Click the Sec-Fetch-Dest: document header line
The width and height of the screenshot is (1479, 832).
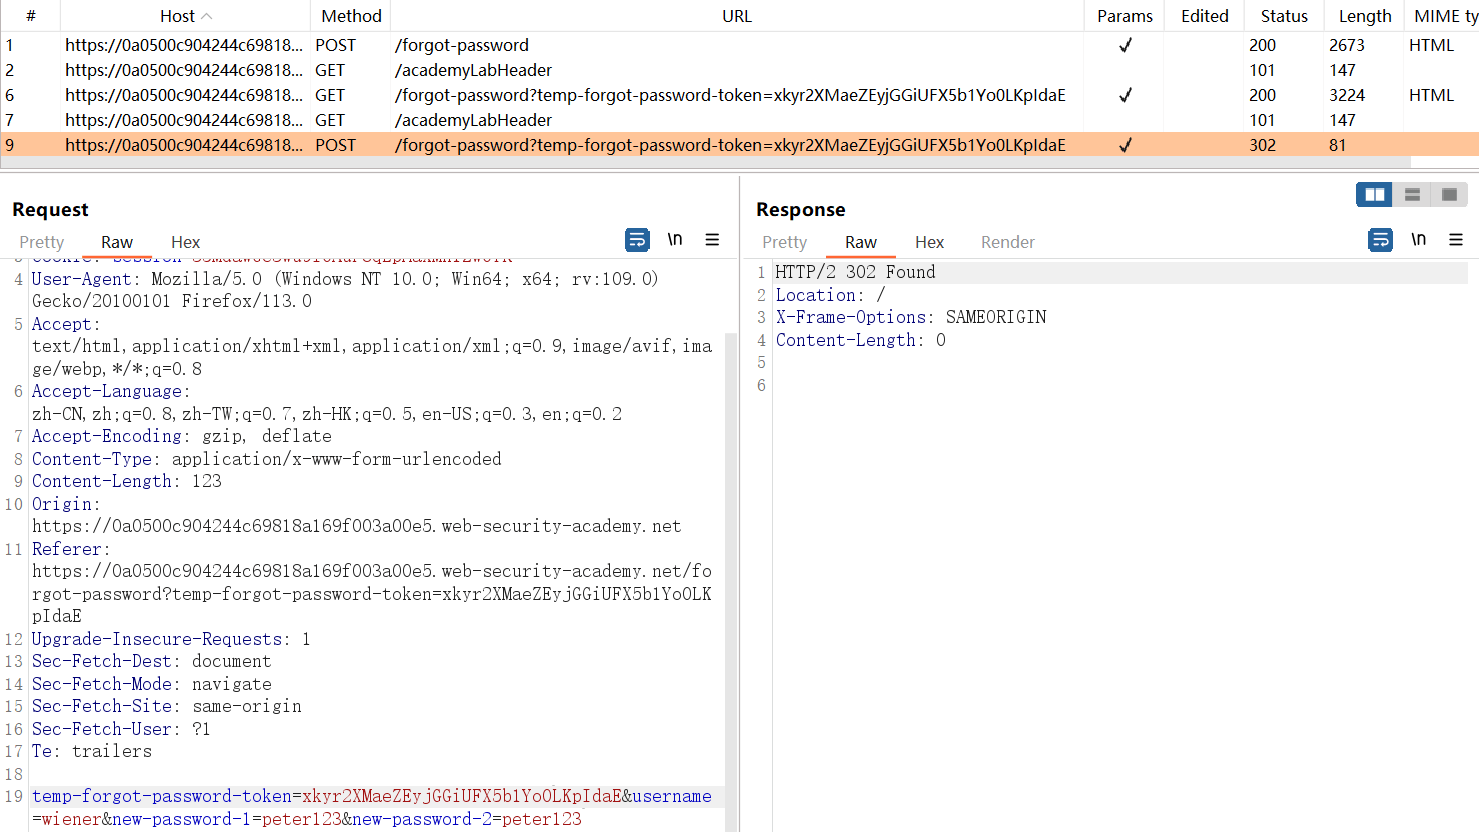point(152,661)
